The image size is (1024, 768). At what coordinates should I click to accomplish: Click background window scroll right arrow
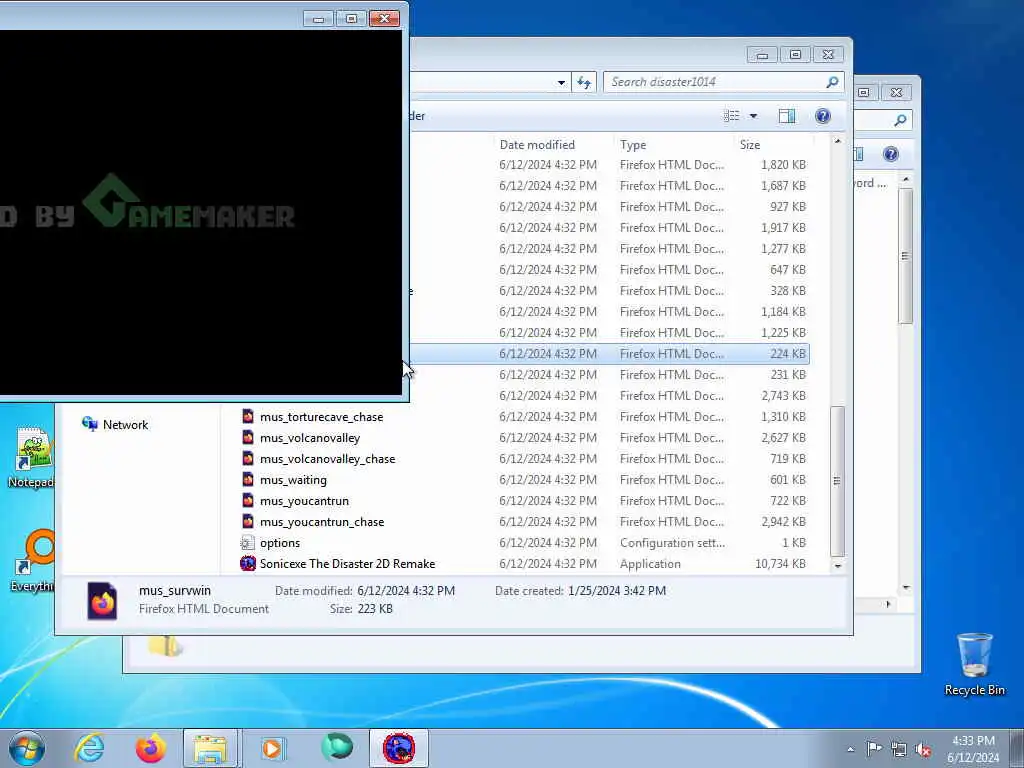click(888, 605)
